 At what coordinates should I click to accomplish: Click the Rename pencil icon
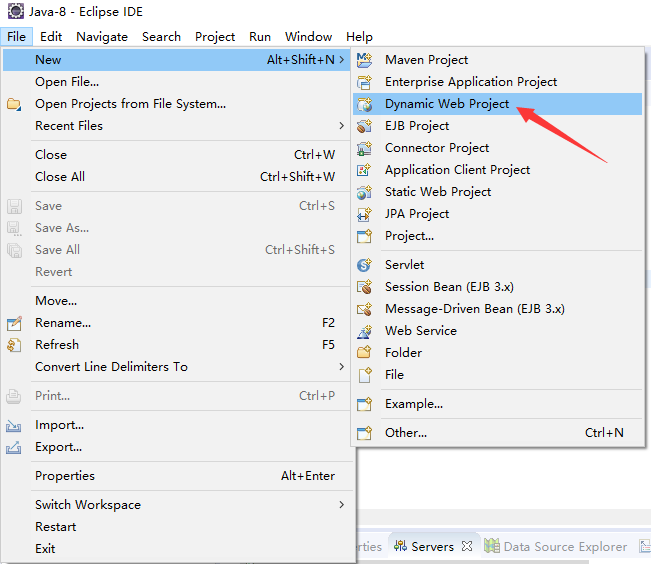[x=14, y=323]
